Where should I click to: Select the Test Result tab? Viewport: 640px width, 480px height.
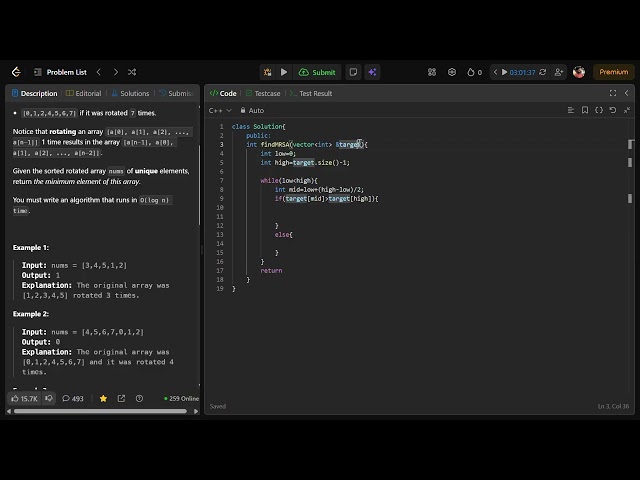311,93
